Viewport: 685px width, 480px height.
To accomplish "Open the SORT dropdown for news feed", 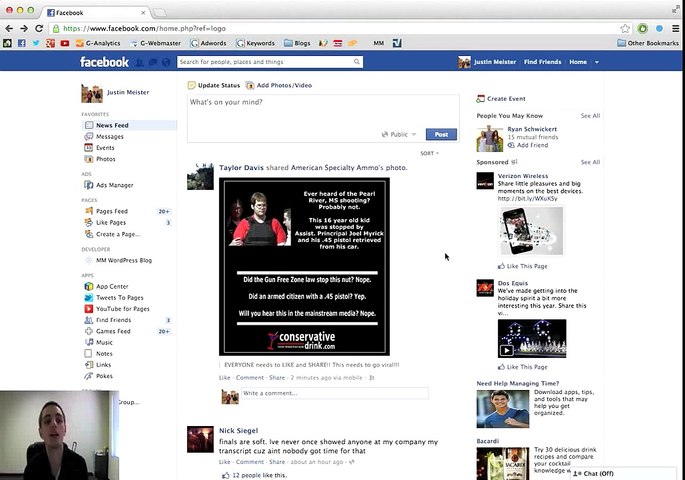I will click(429, 154).
